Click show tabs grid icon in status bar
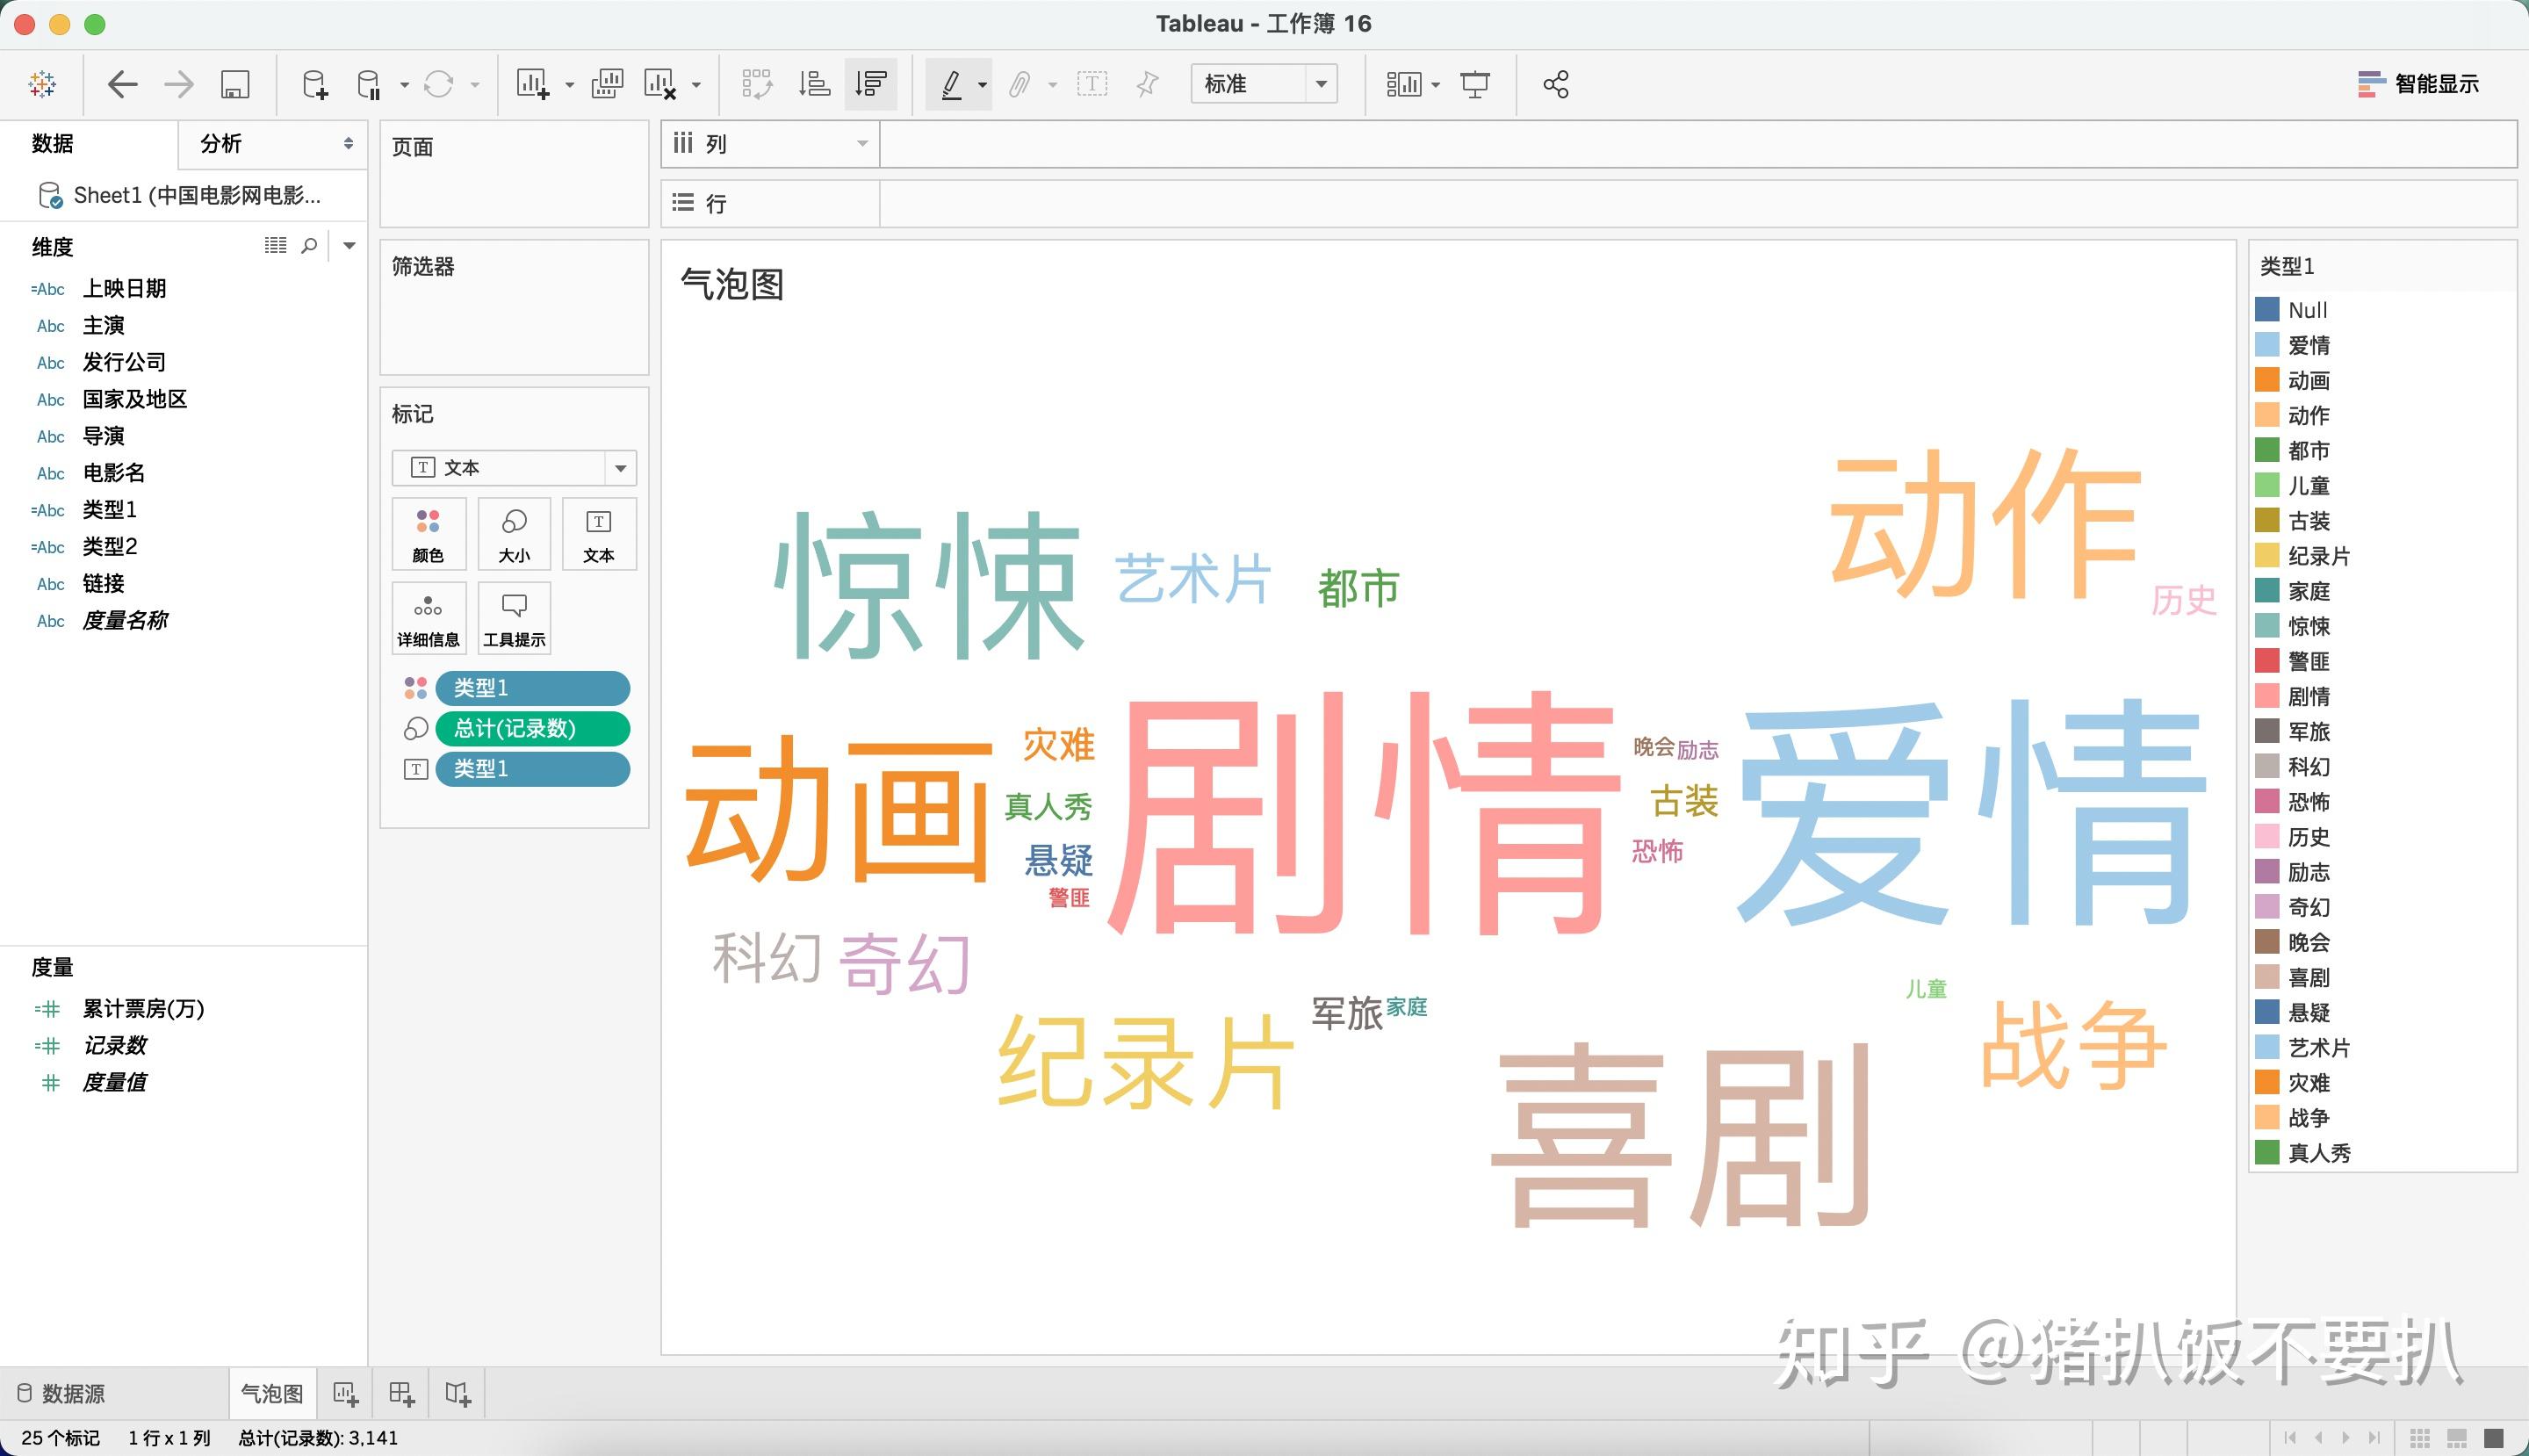This screenshot has width=2529, height=1456. pos(2420,1438)
